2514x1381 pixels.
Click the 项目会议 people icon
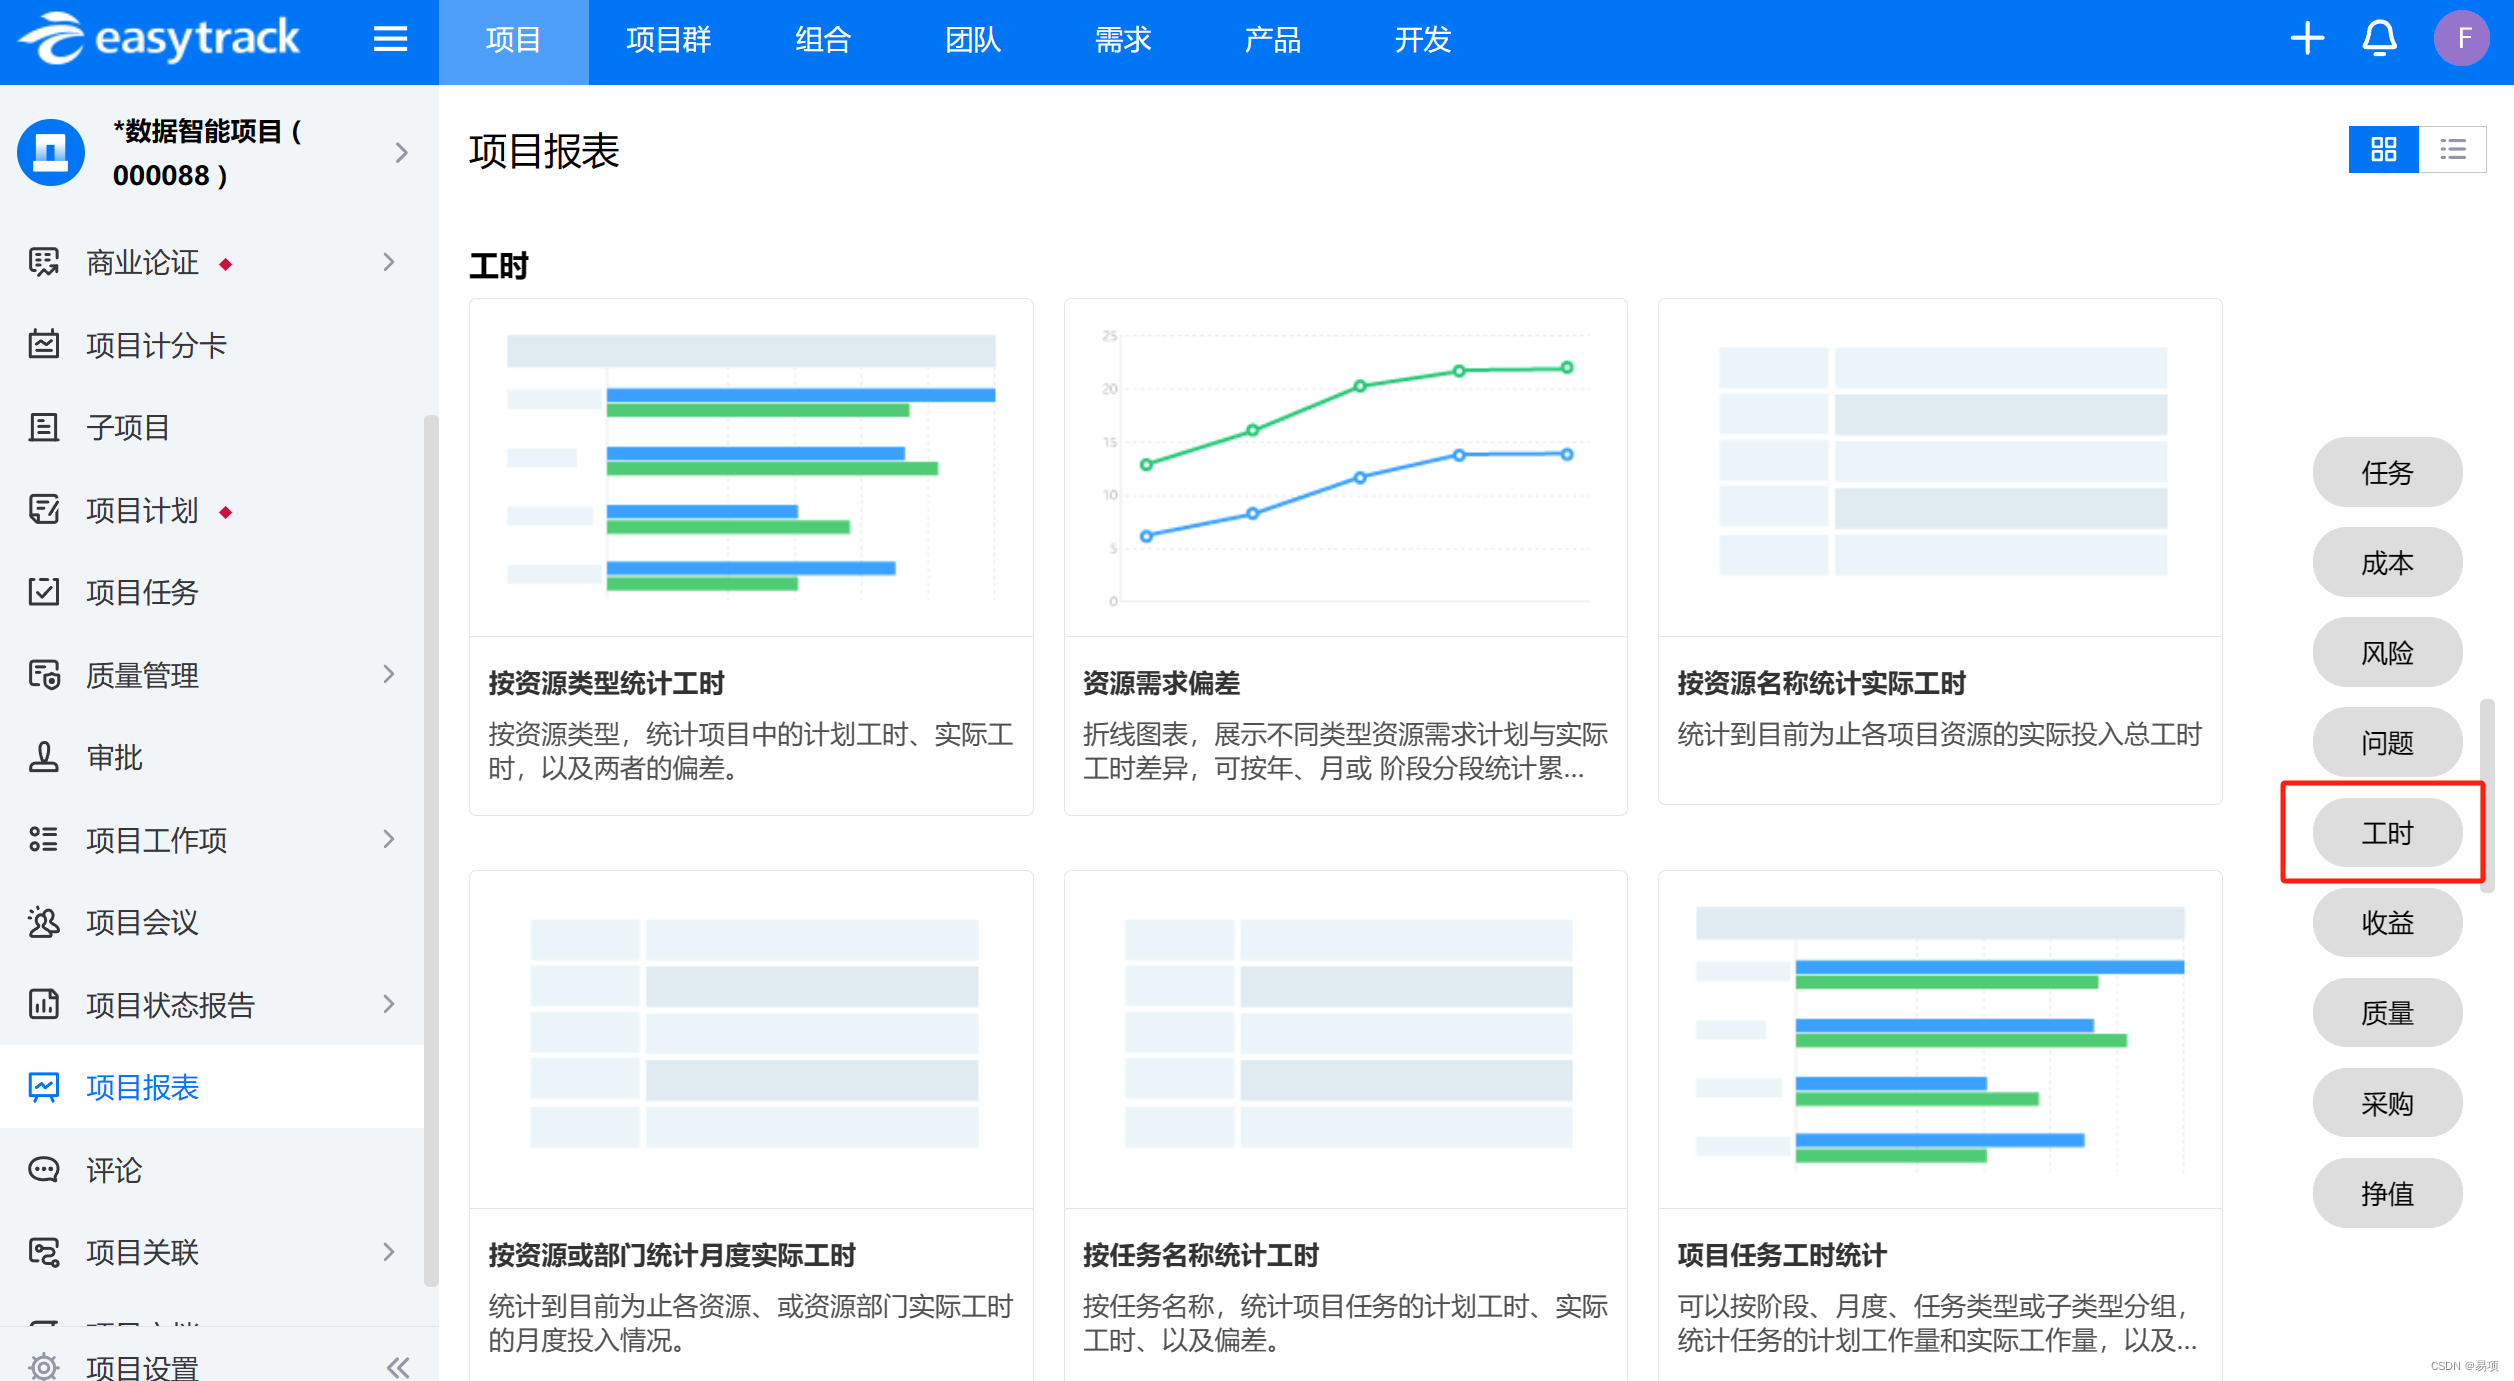click(x=43, y=922)
